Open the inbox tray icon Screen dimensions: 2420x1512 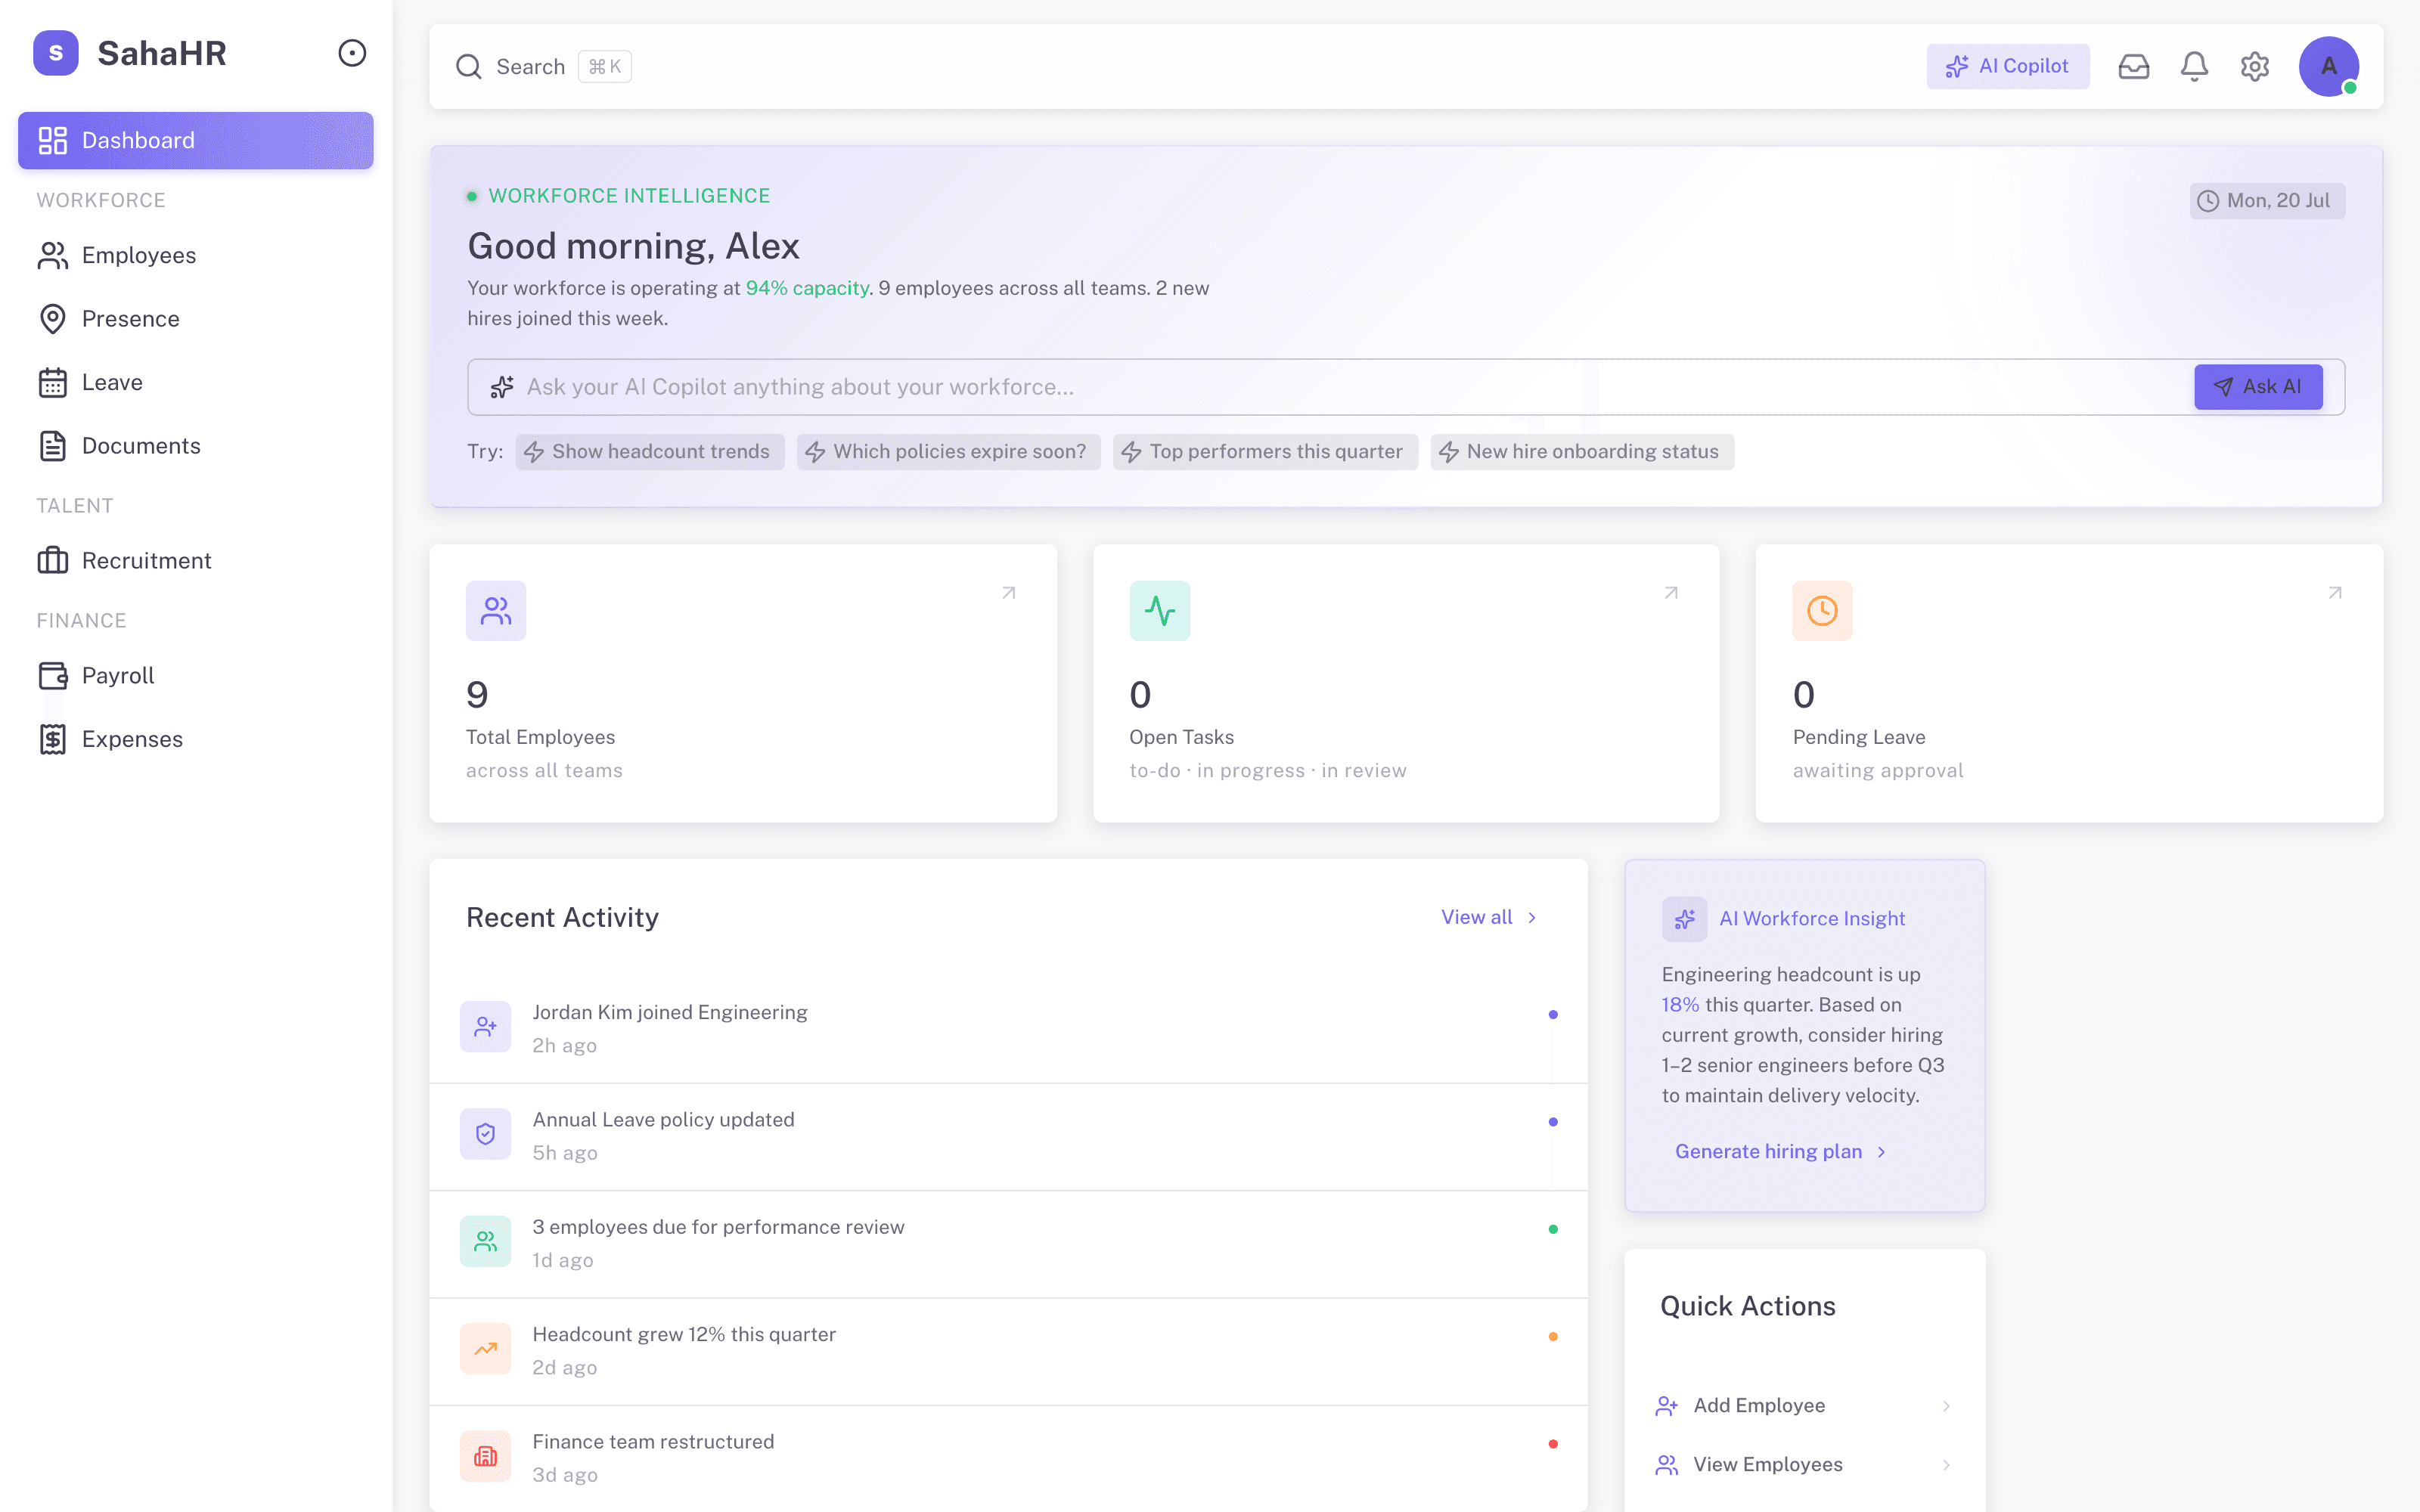point(2133,67)
